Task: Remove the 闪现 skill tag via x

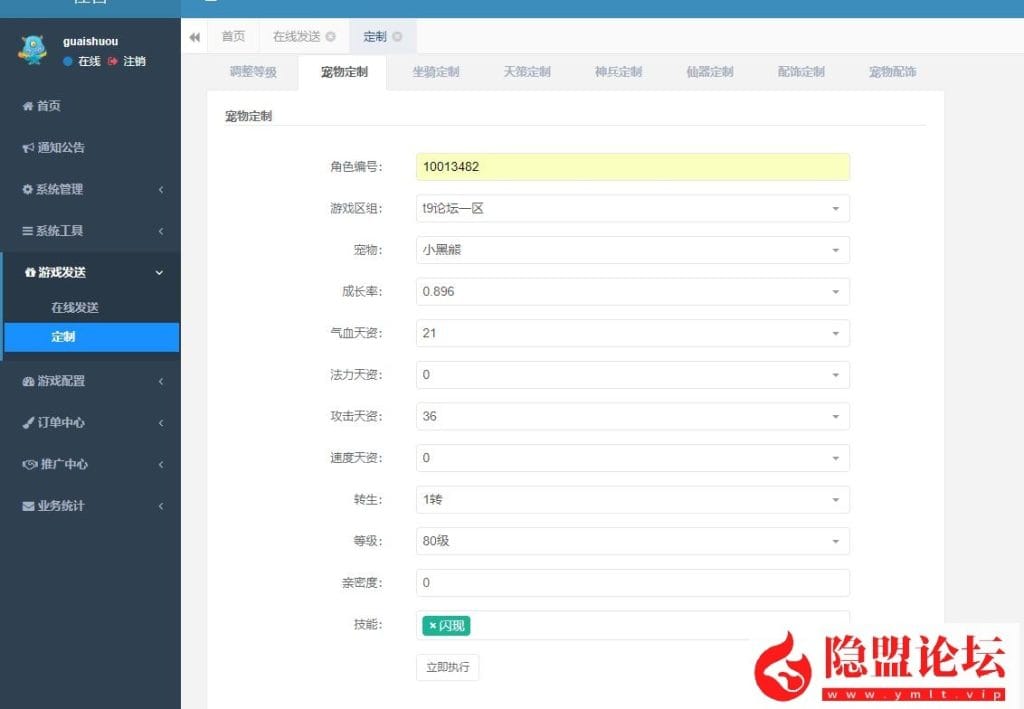Action: click(432, 626)
